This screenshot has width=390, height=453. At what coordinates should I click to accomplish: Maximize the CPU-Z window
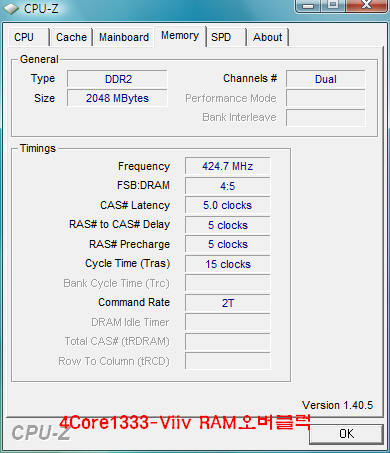click(x=333, y=5)
